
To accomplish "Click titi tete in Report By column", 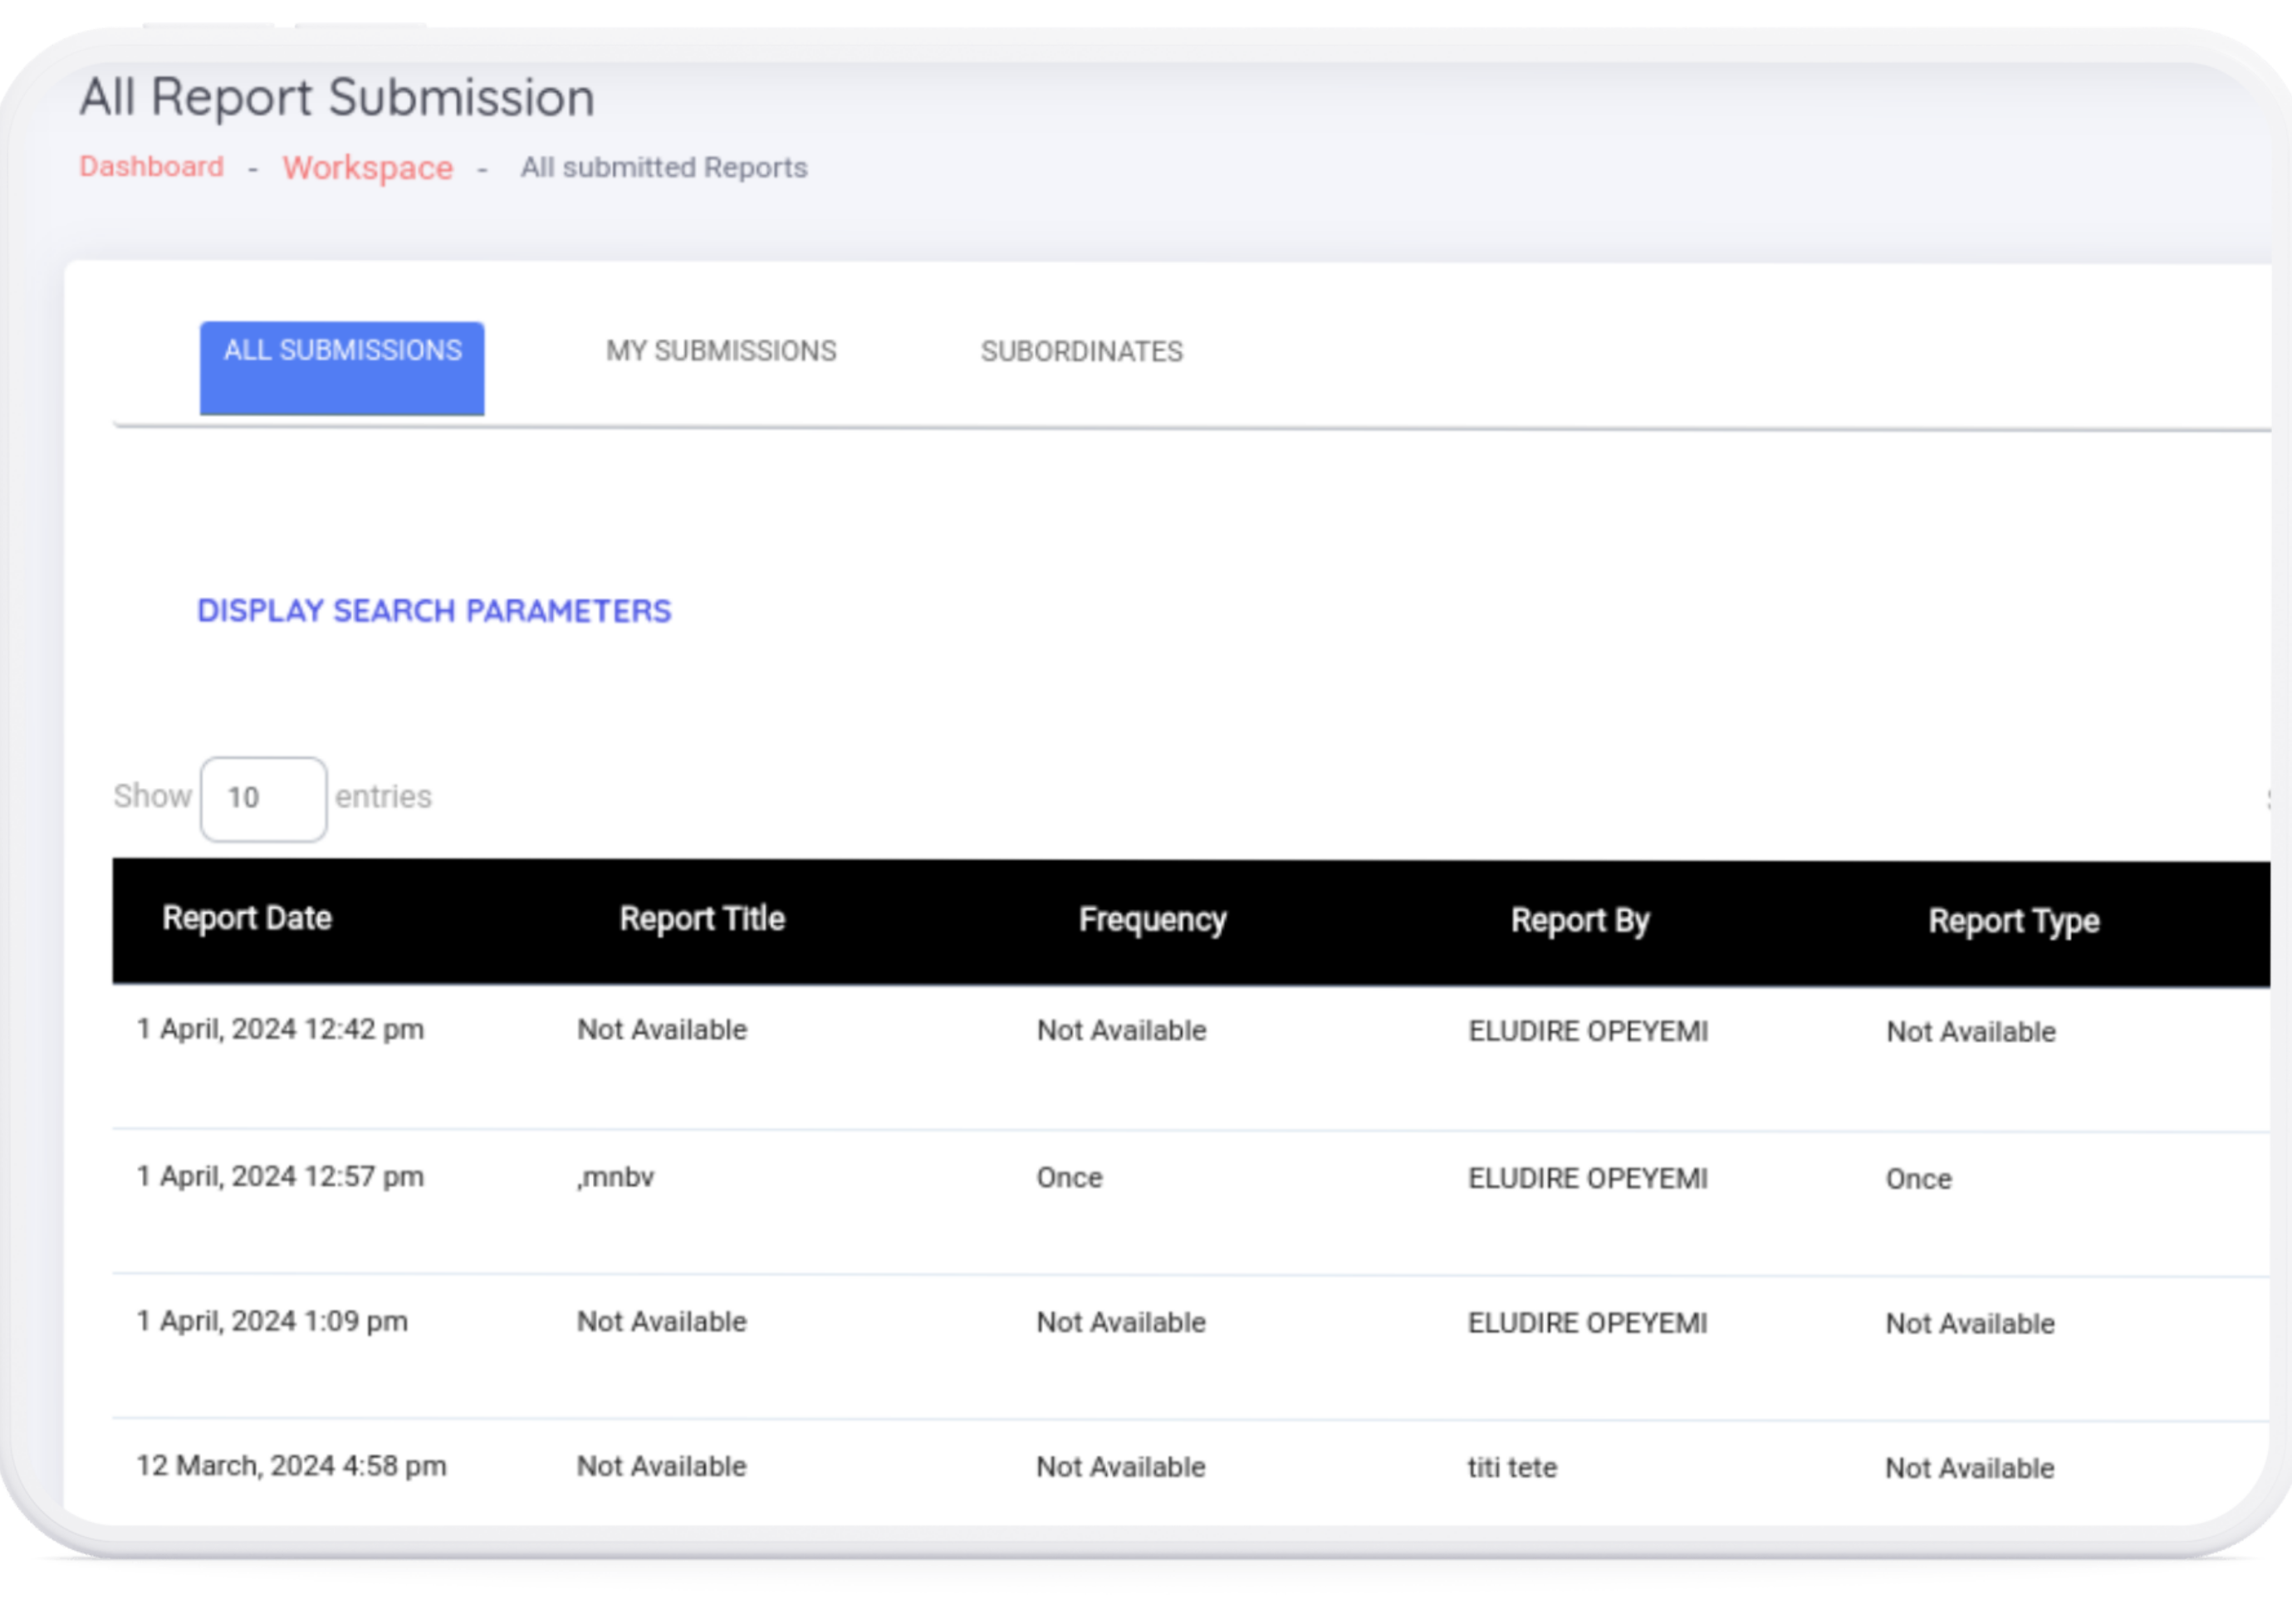I will point(1511,1468).
